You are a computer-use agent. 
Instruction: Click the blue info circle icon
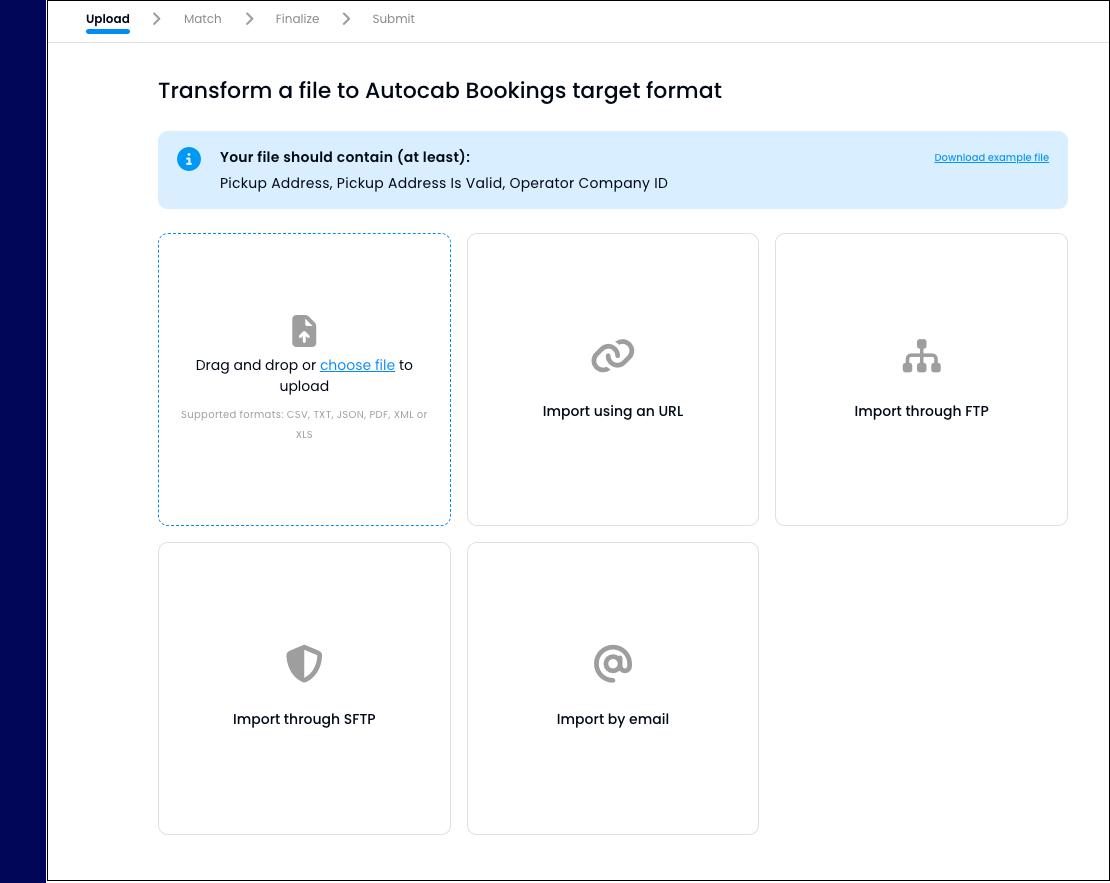tap(189, 159)
